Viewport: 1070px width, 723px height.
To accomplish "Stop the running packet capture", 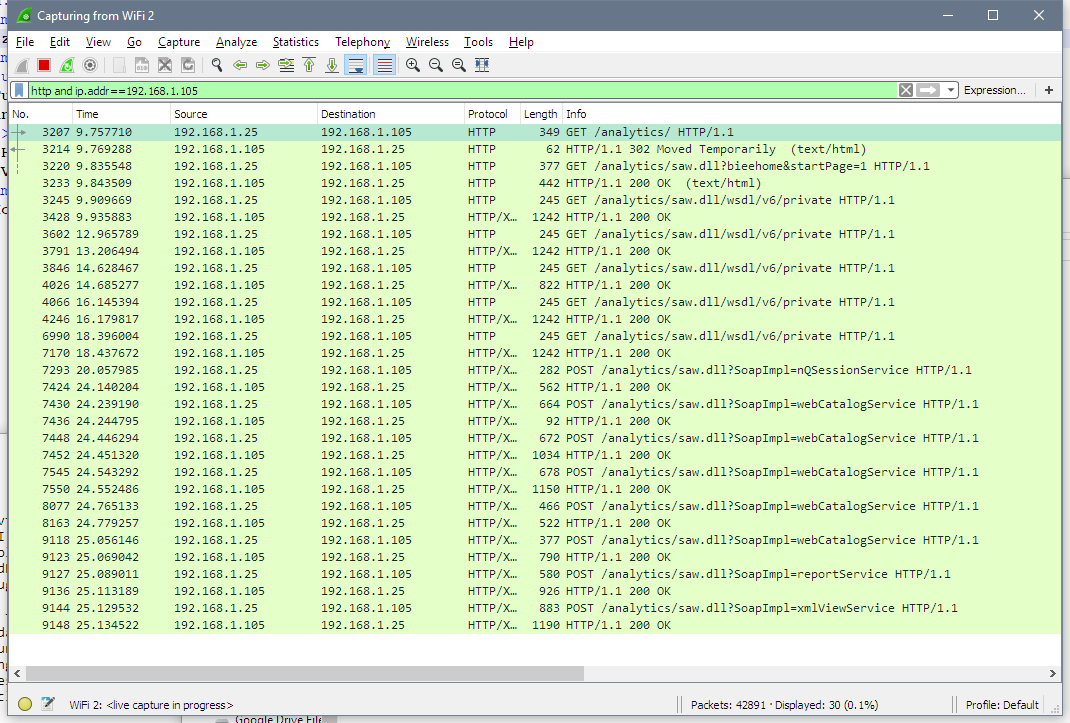I will pos(44,65).
